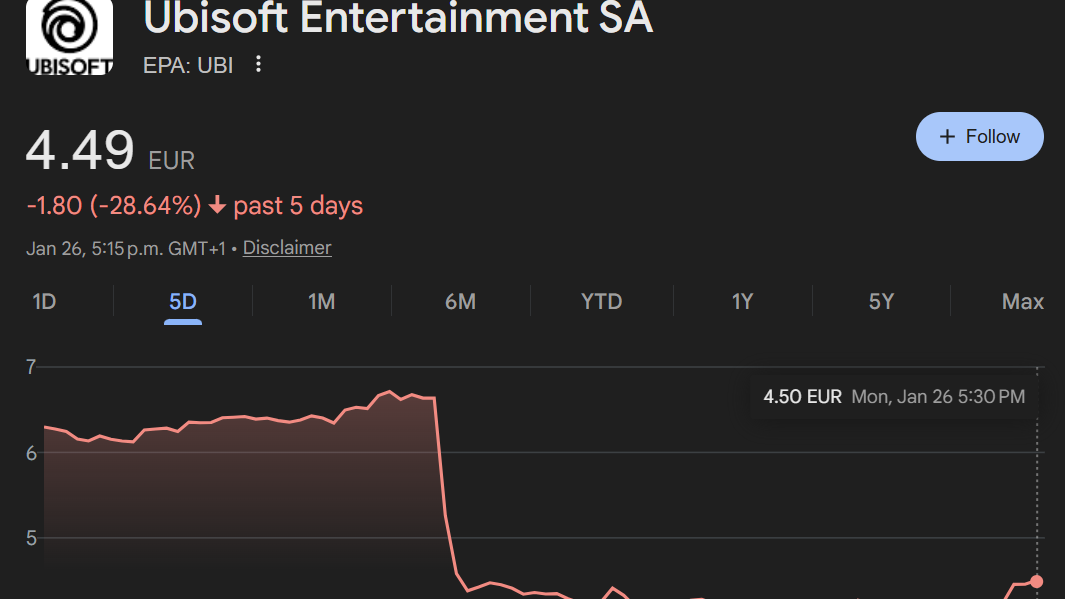Viewport: 1065px width, 599px height.
Task: Click the -1.80 (-28.64%) change indicator
Action: (x=114, y=204)
